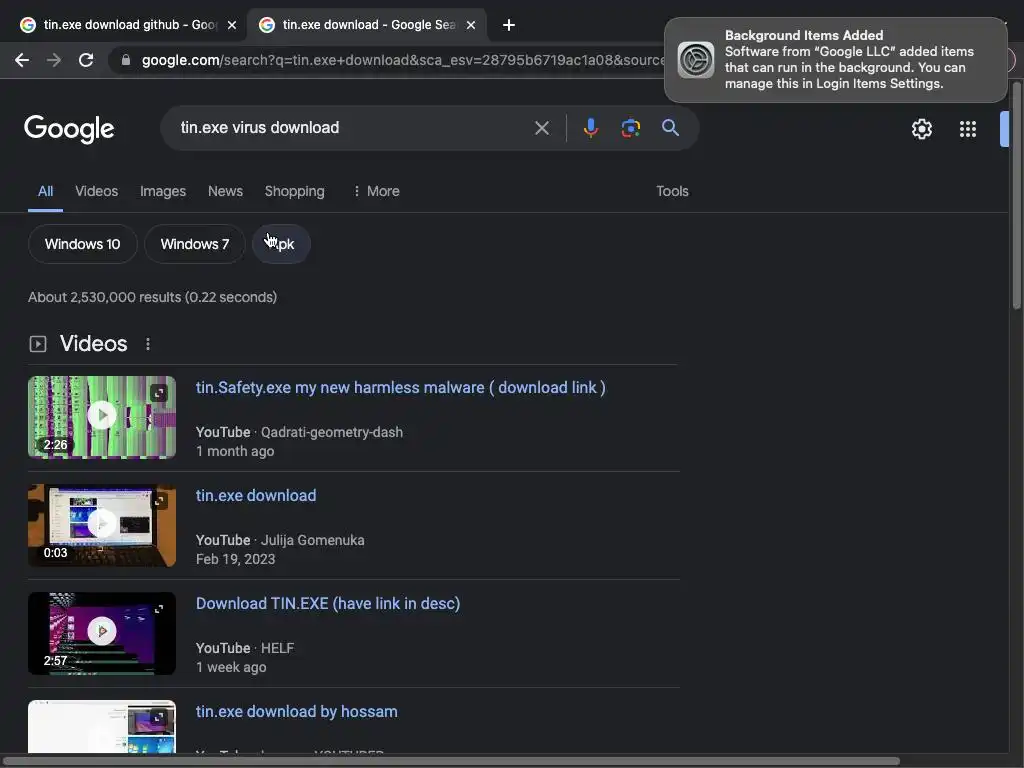Image resolution: width=1024 pixels, height=768 pixels.
Task: Switch to the 'tin.exe download github' tab
Action: [127, 25]
